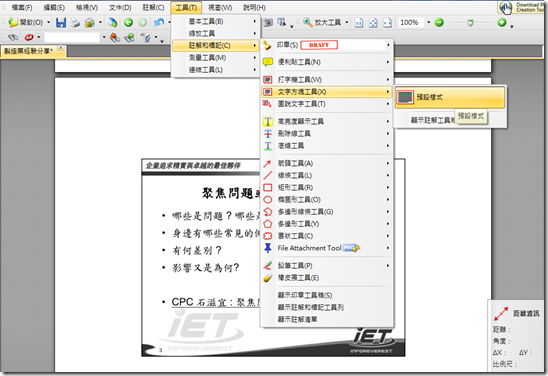Click the Actual Size page icon
548x376 pixels.
[359, 23]
